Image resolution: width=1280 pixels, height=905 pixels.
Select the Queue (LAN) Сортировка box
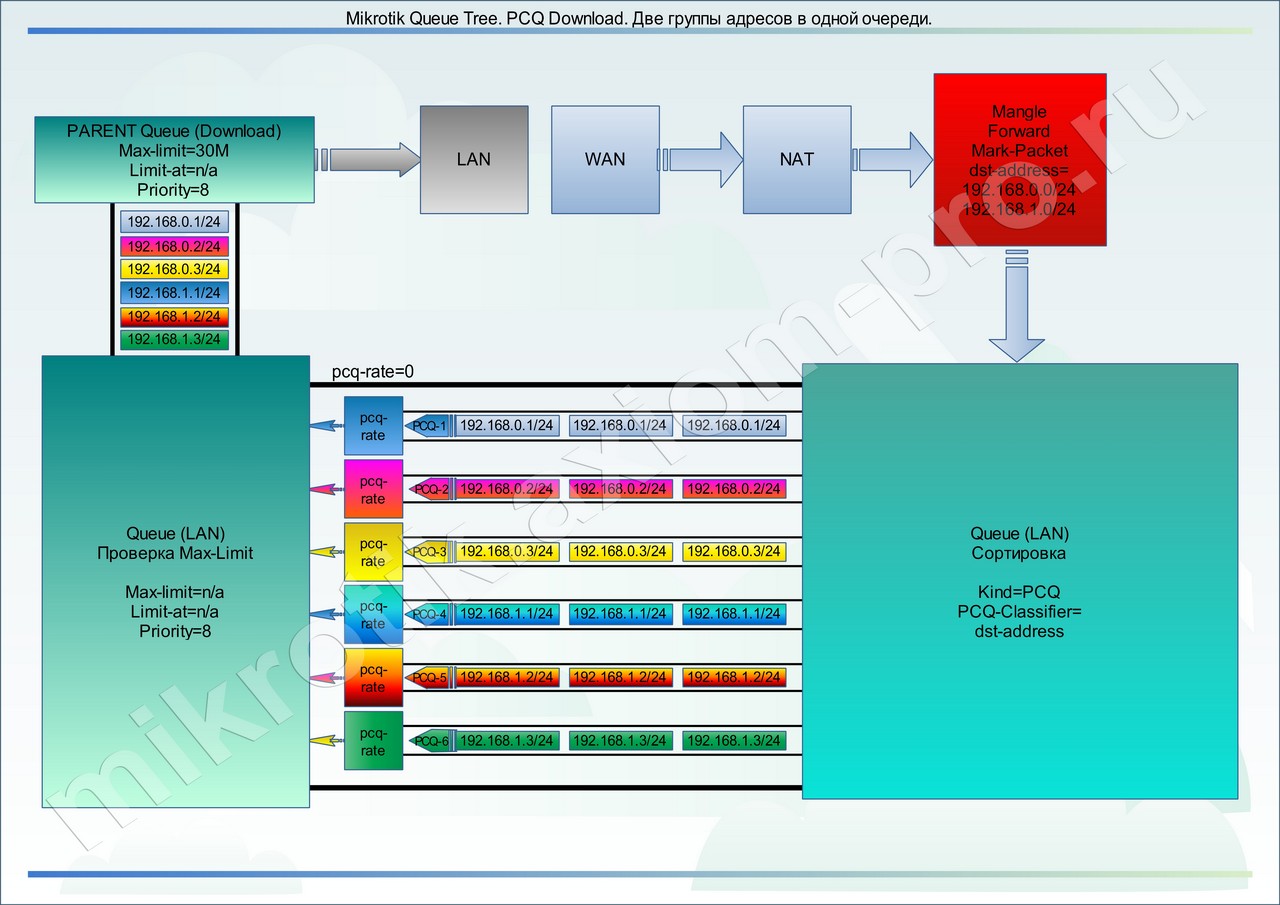click(1020, 581)
